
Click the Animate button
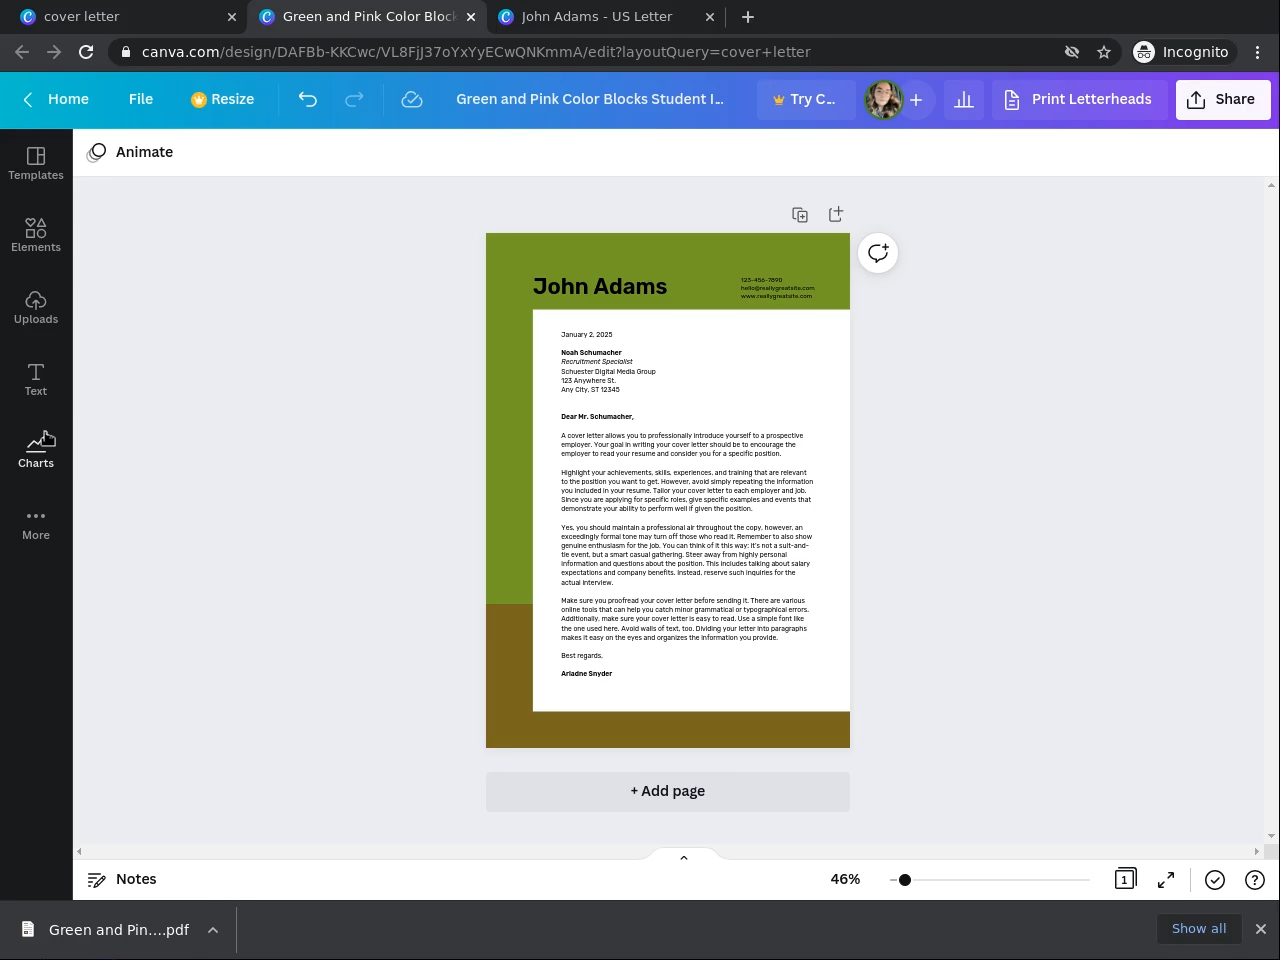[x=131, y=152]
